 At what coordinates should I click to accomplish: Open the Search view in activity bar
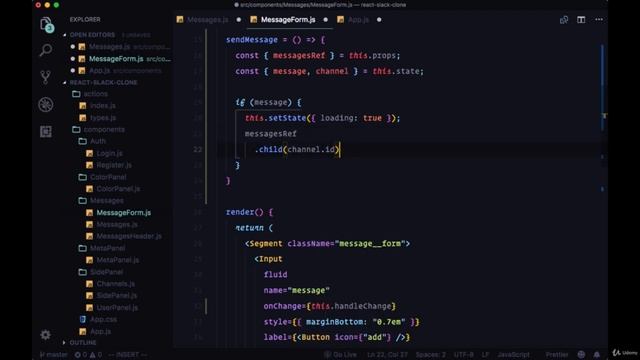click(x=46, y=50)
